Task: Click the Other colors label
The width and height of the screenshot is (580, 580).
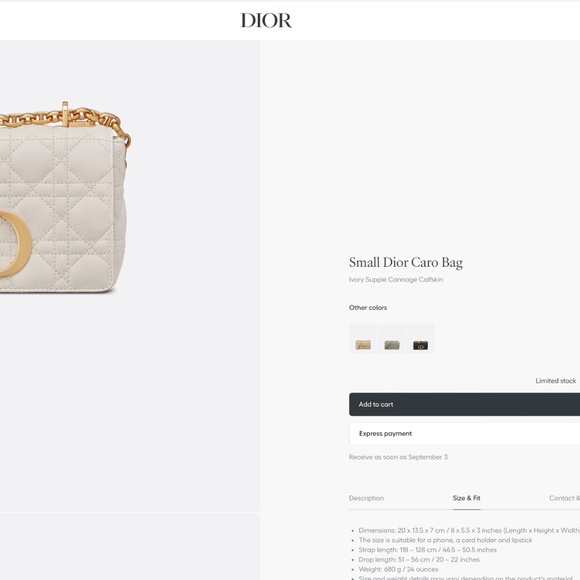Action: click(x=368, y=308)
